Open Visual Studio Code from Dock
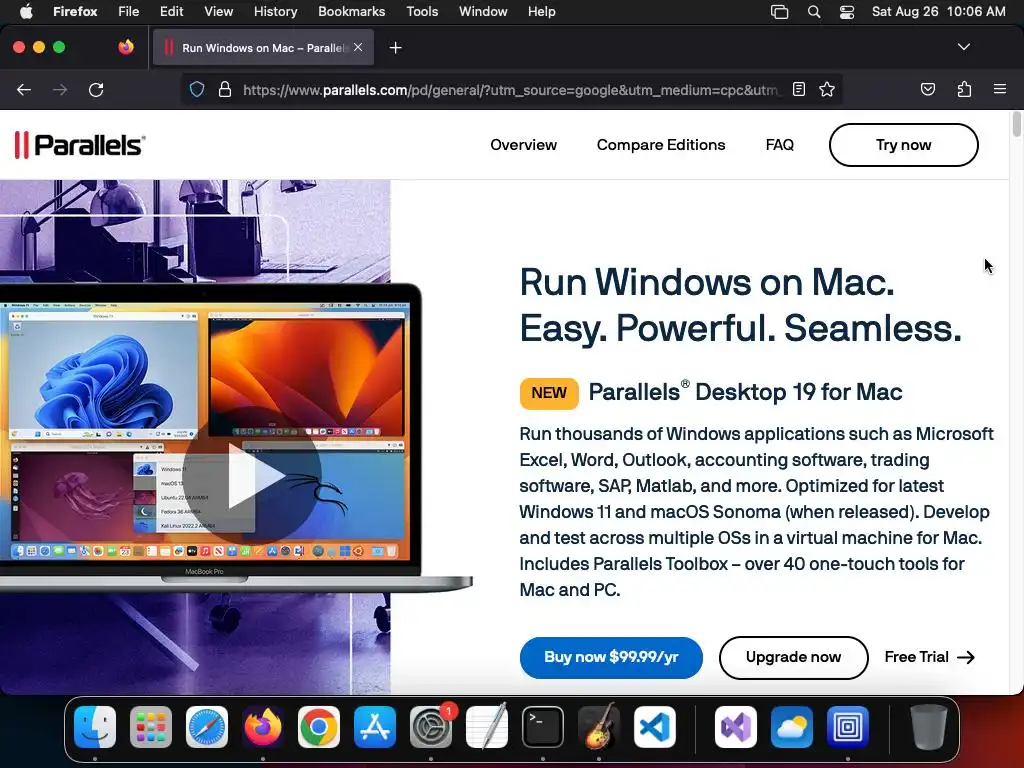 [x=655, y=727]
